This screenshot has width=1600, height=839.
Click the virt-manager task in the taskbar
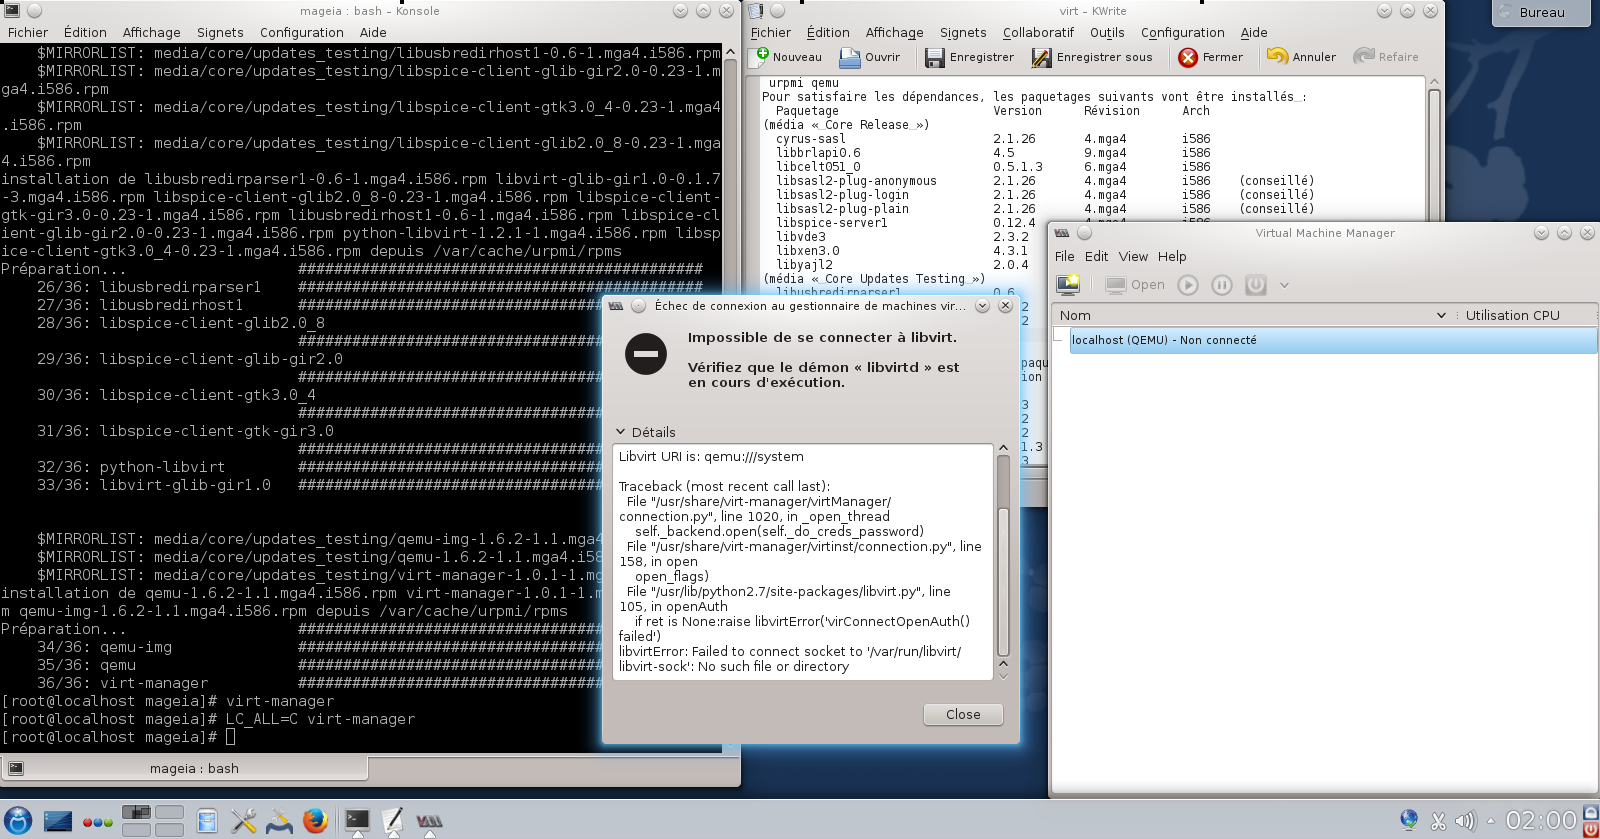pos(429,821)
